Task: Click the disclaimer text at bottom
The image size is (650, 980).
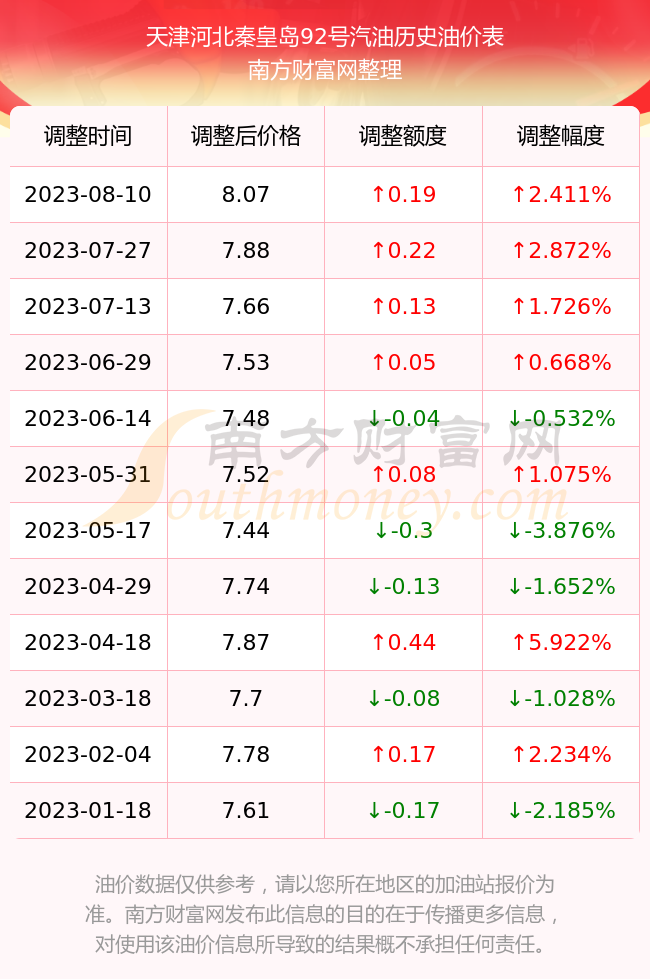Action: [x=324, y=914]
